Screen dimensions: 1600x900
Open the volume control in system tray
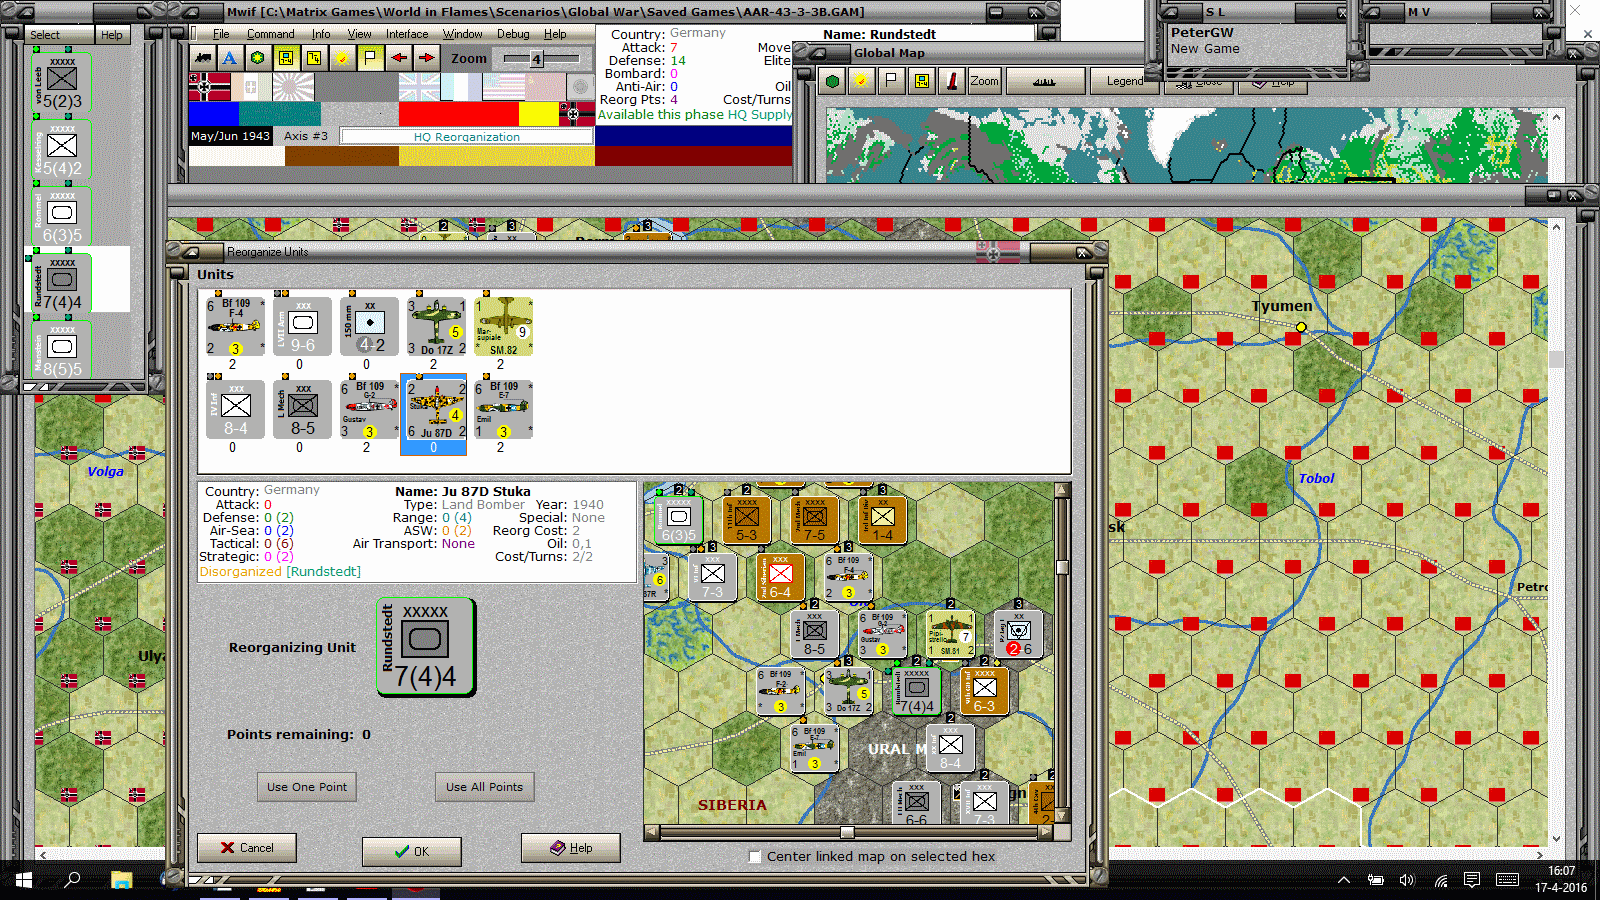click(x=1407, y=880)
